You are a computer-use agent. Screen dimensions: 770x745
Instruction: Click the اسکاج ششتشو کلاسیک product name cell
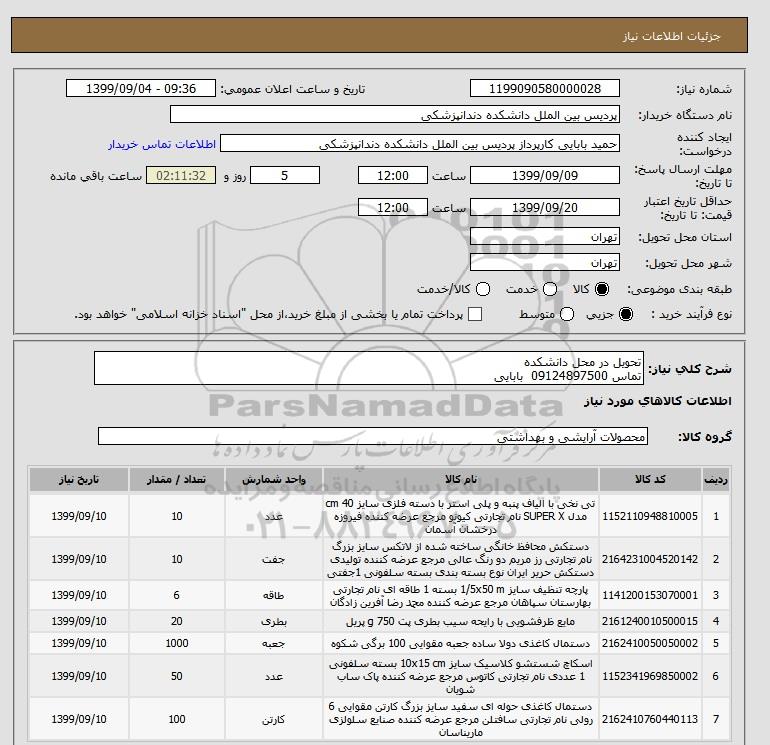(x=461, y=676)
